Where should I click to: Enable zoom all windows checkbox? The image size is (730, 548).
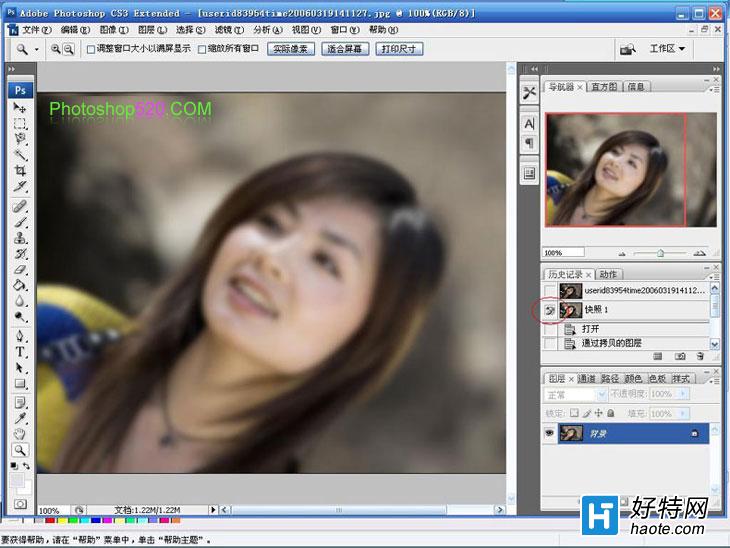click(x=202, y=49)
